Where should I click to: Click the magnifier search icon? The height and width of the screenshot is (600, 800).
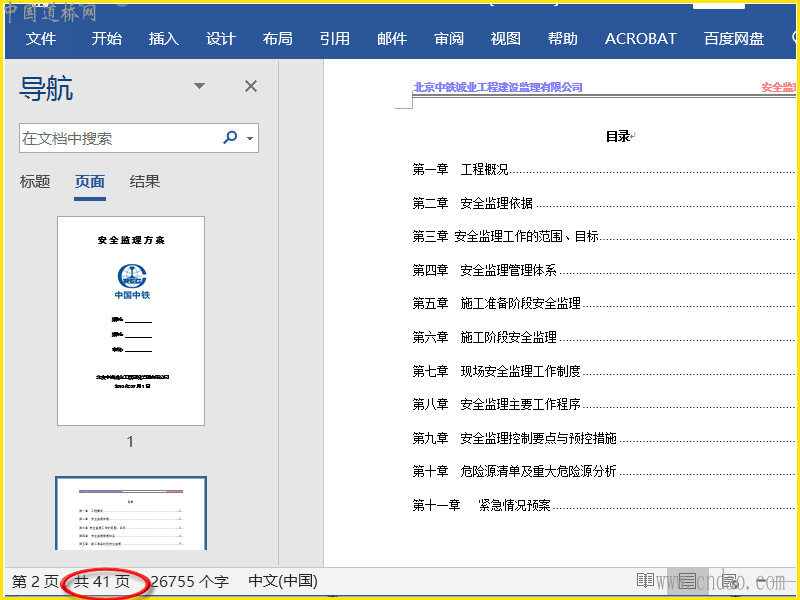[x=230, y=137]
